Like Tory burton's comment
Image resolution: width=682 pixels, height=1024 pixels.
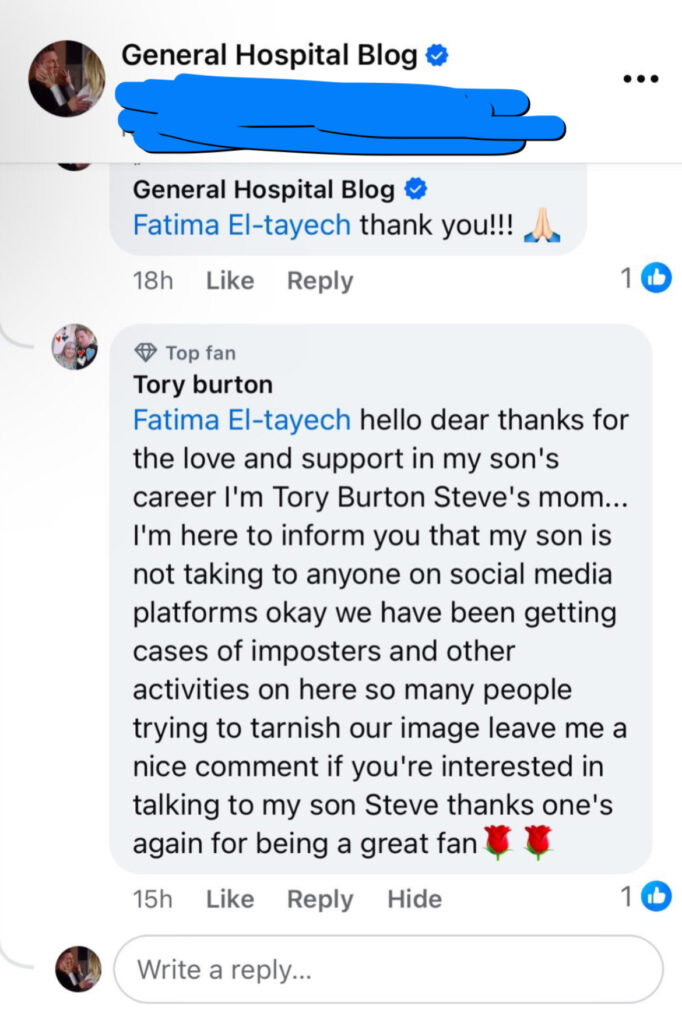pos(230,899)
